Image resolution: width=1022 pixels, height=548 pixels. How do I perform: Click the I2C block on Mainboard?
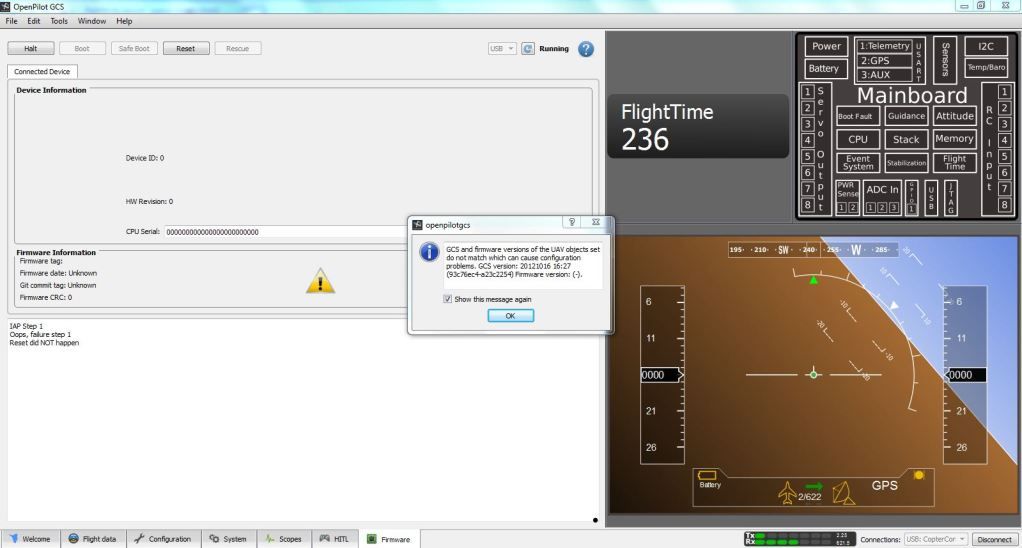pyautogui.click(x=986, y=46)
